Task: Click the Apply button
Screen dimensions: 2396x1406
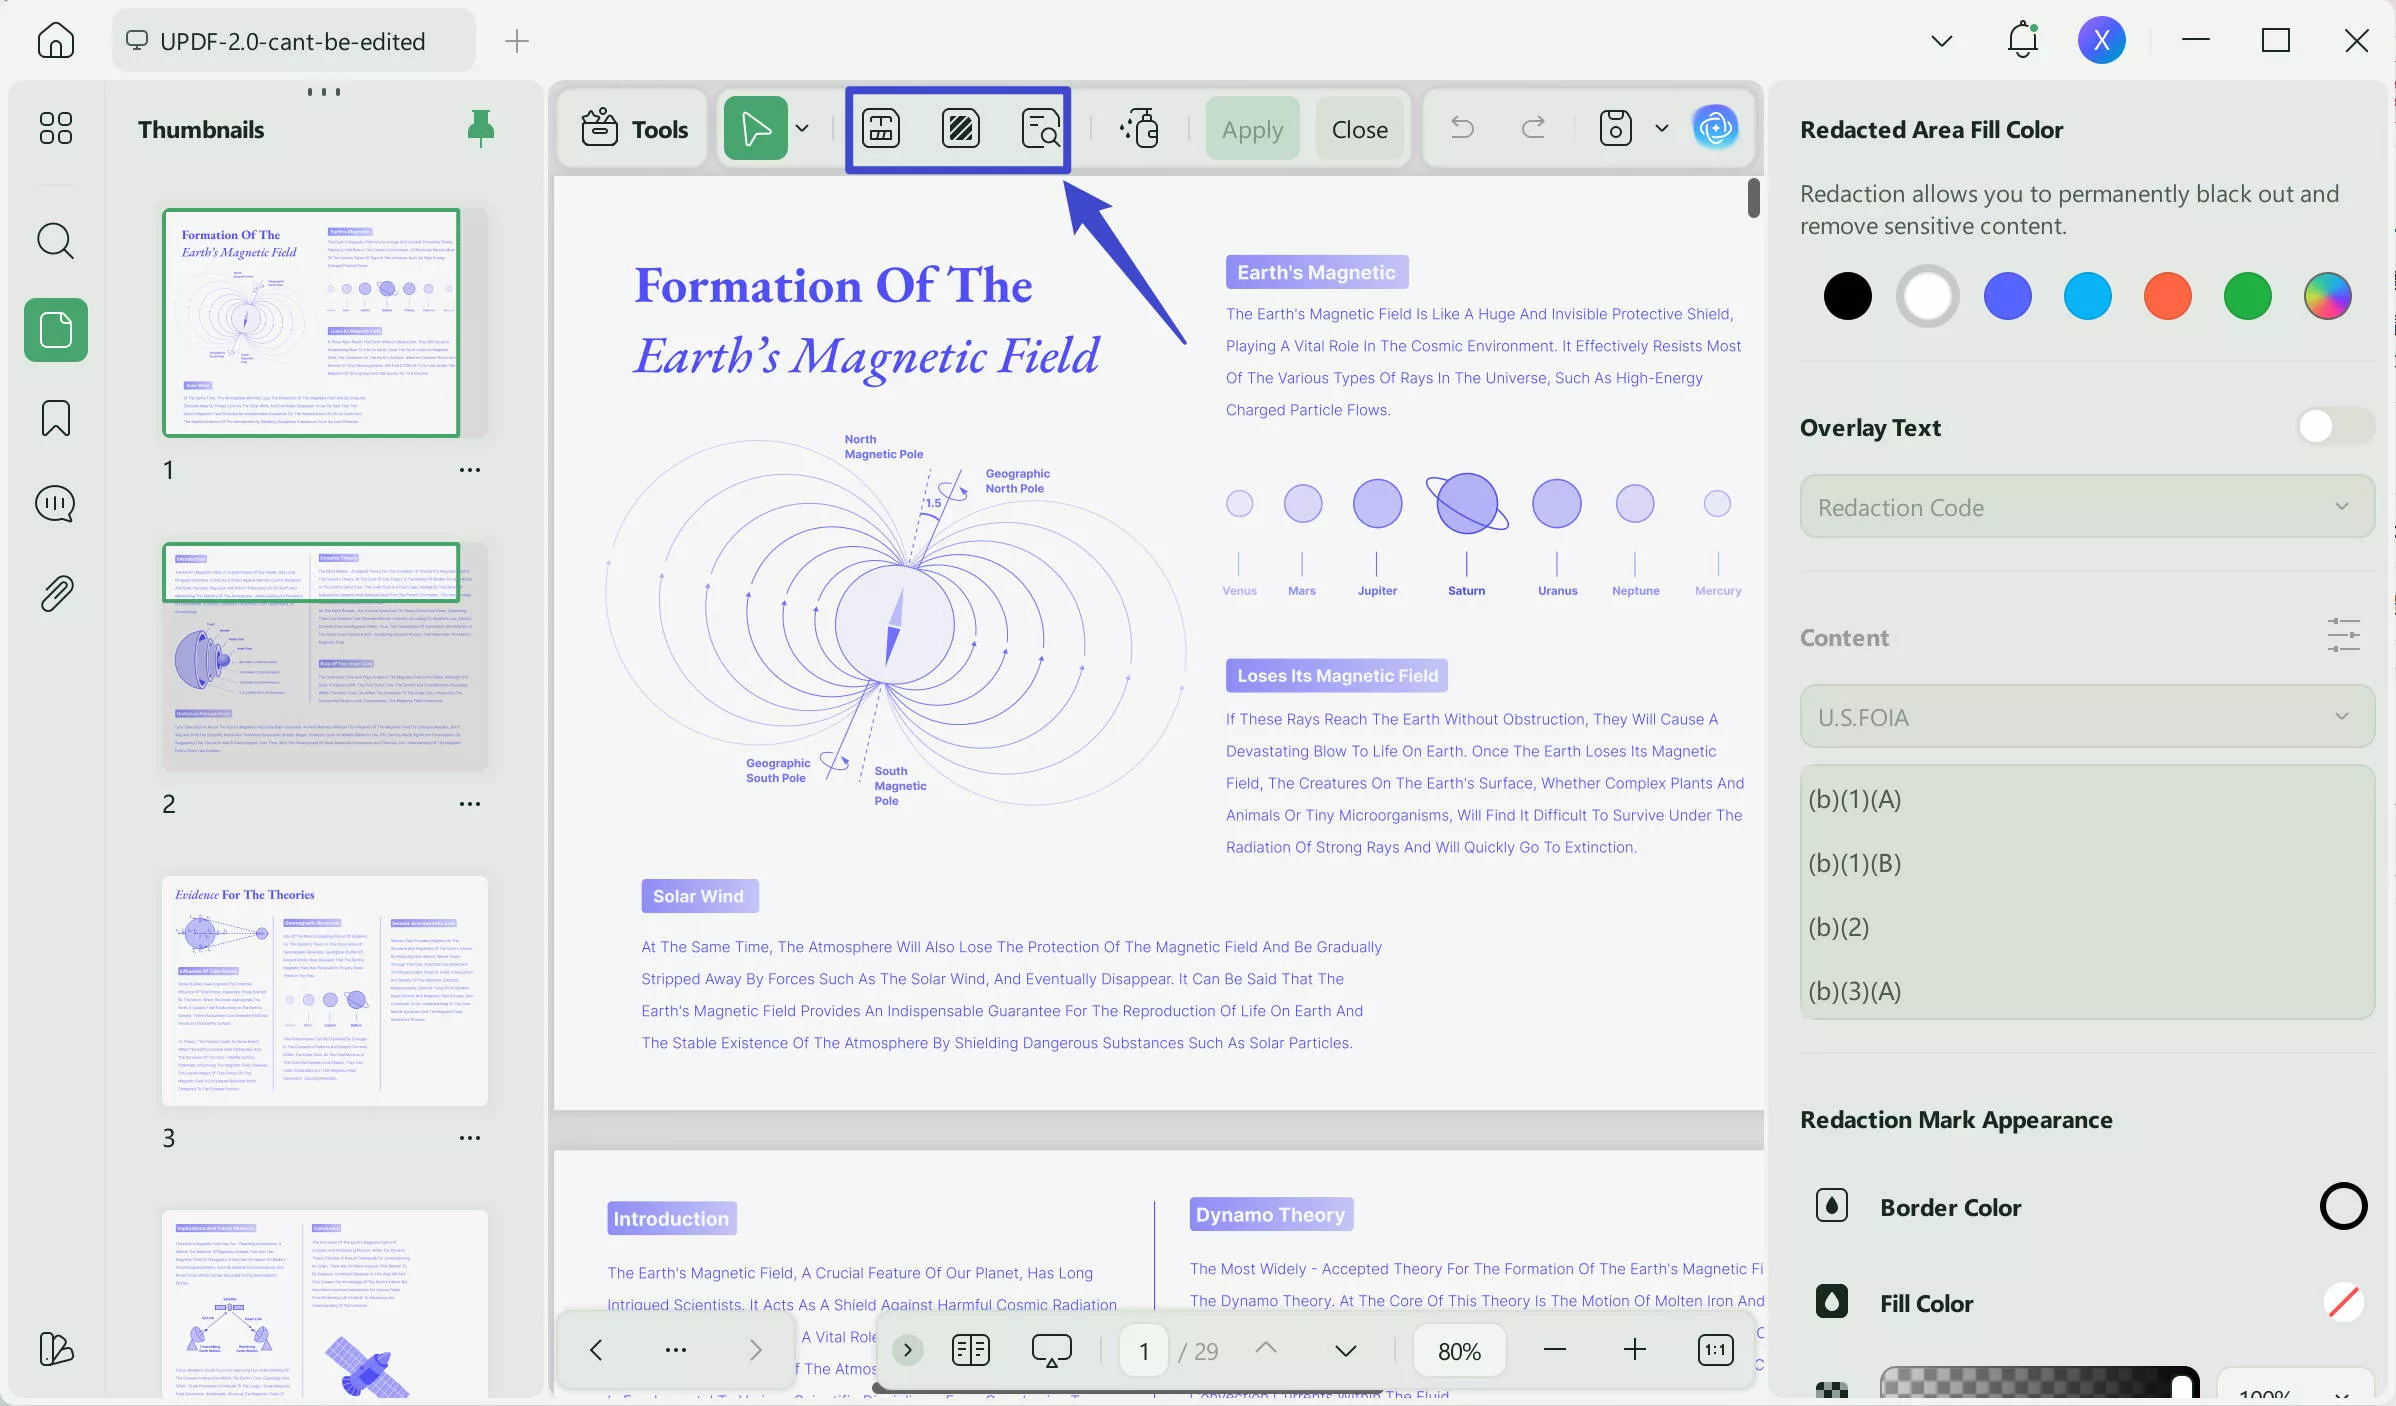Action: pos(1252,129)
